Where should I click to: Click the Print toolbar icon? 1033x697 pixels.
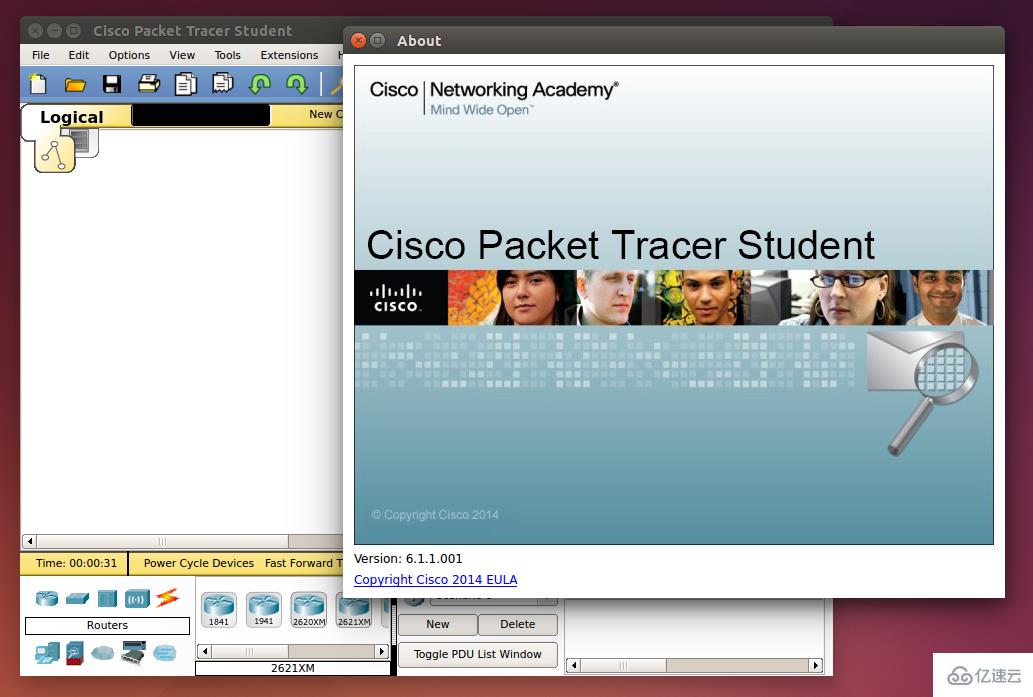pos(149,84)
